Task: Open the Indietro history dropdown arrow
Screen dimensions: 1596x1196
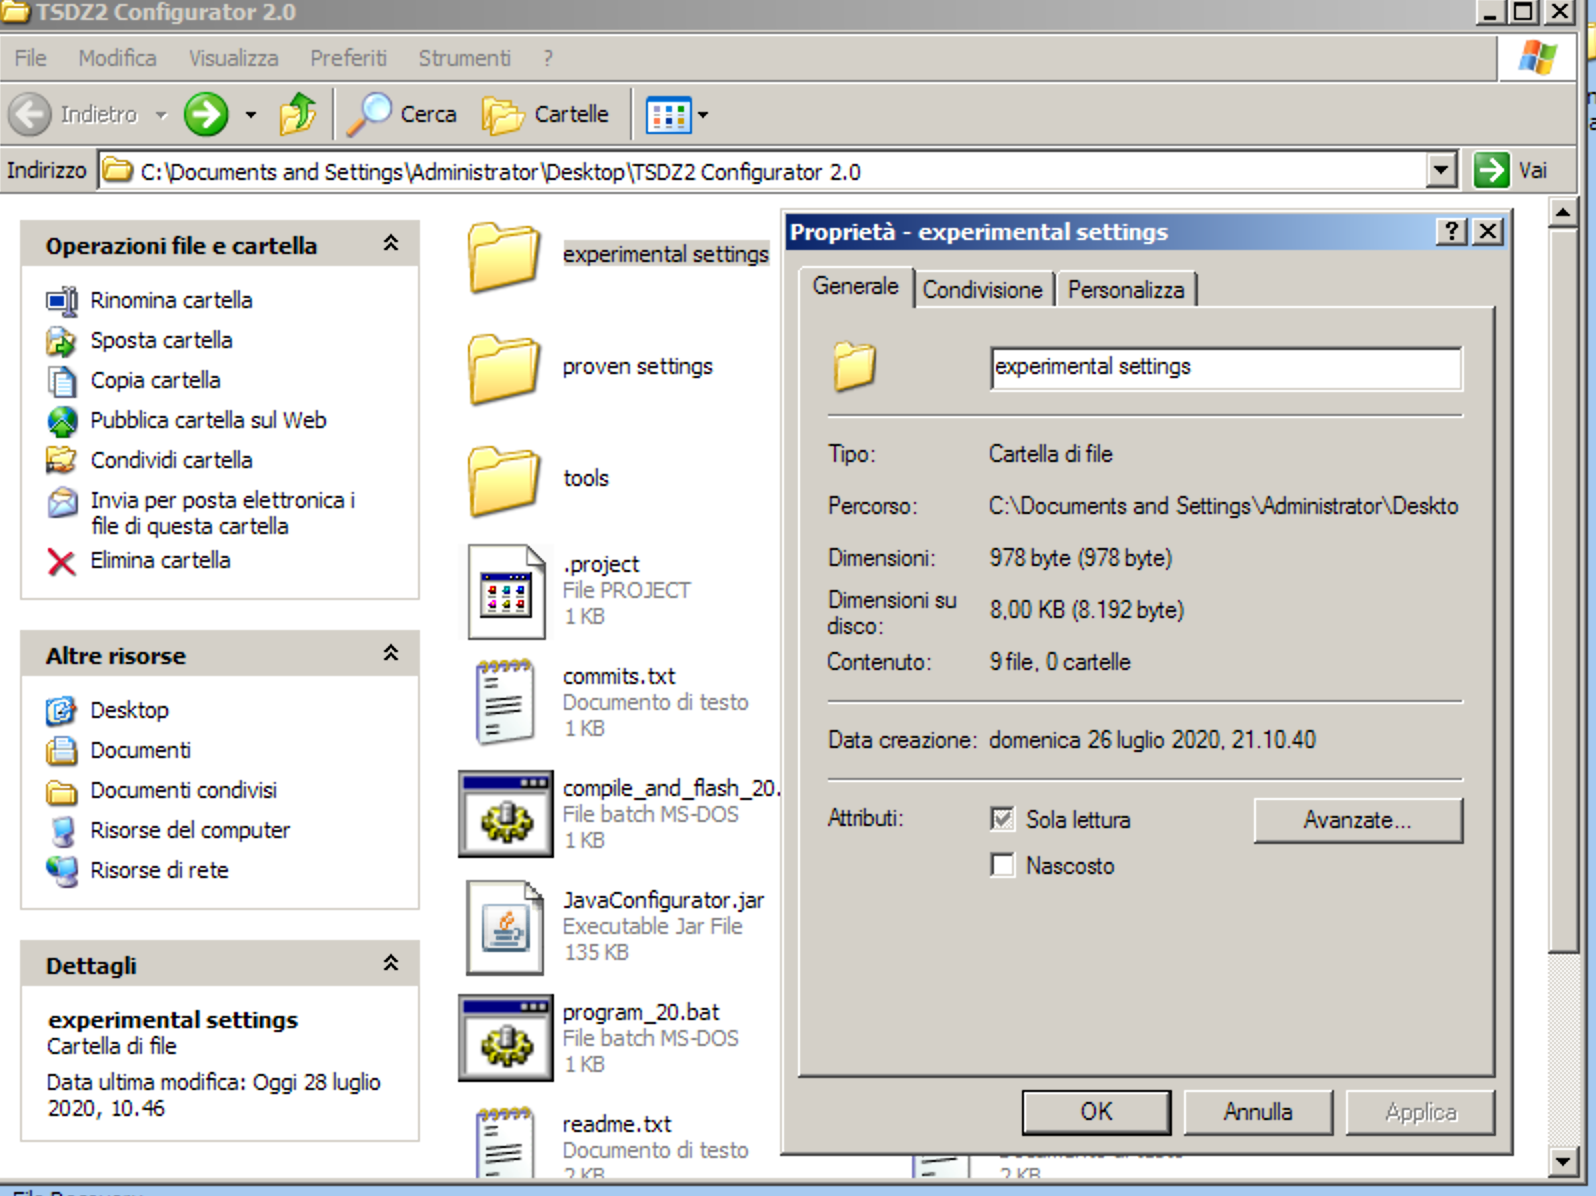Action: click(x=161, y=115)
